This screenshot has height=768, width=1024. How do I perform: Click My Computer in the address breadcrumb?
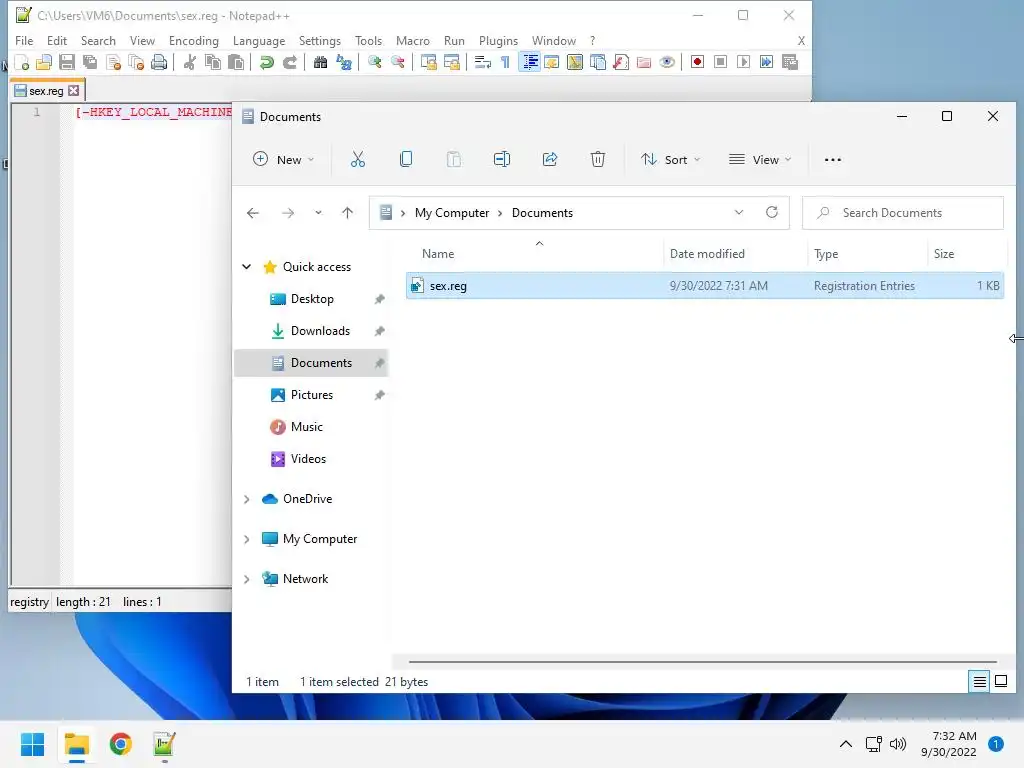tap(452, 213)
